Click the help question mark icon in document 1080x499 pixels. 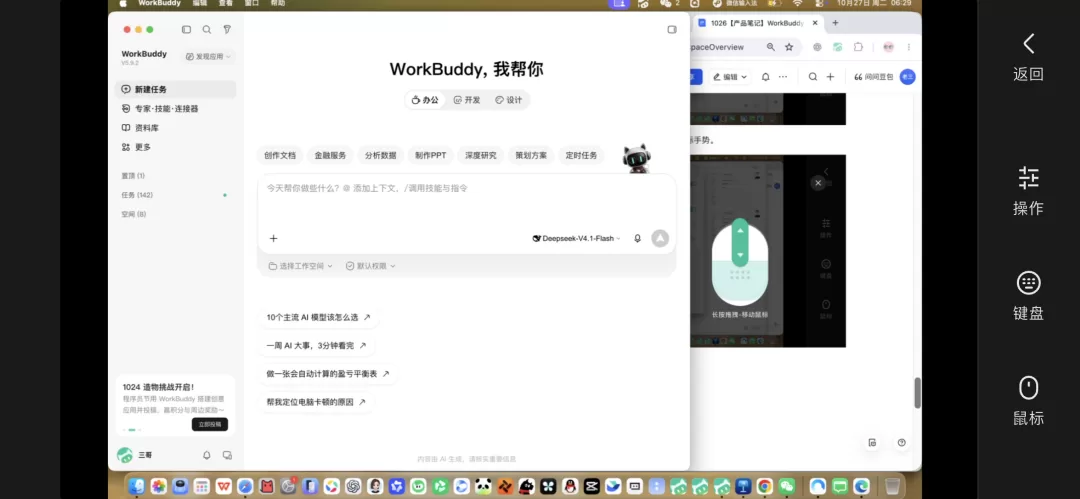click(902, 442)
